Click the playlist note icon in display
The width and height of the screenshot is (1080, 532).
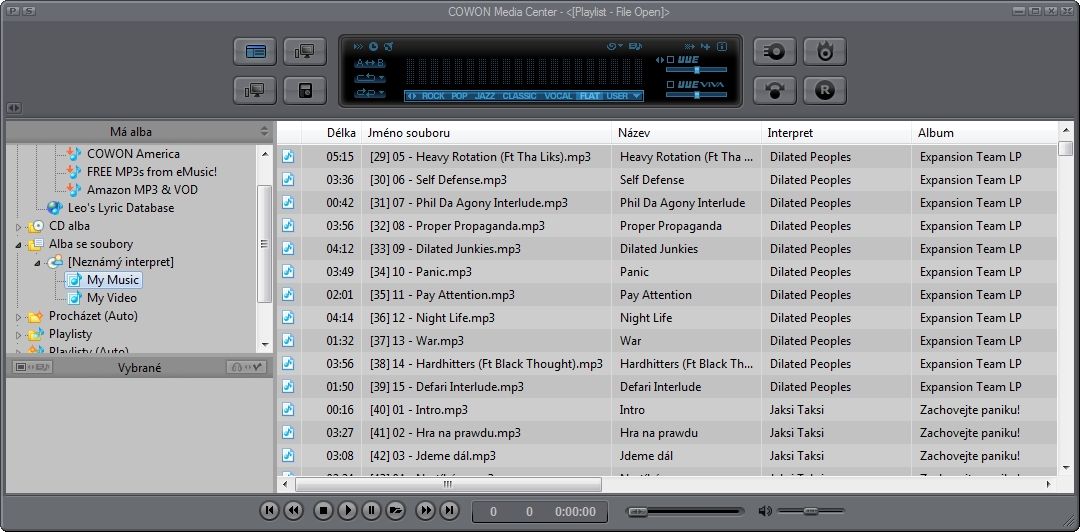point(635,47)
